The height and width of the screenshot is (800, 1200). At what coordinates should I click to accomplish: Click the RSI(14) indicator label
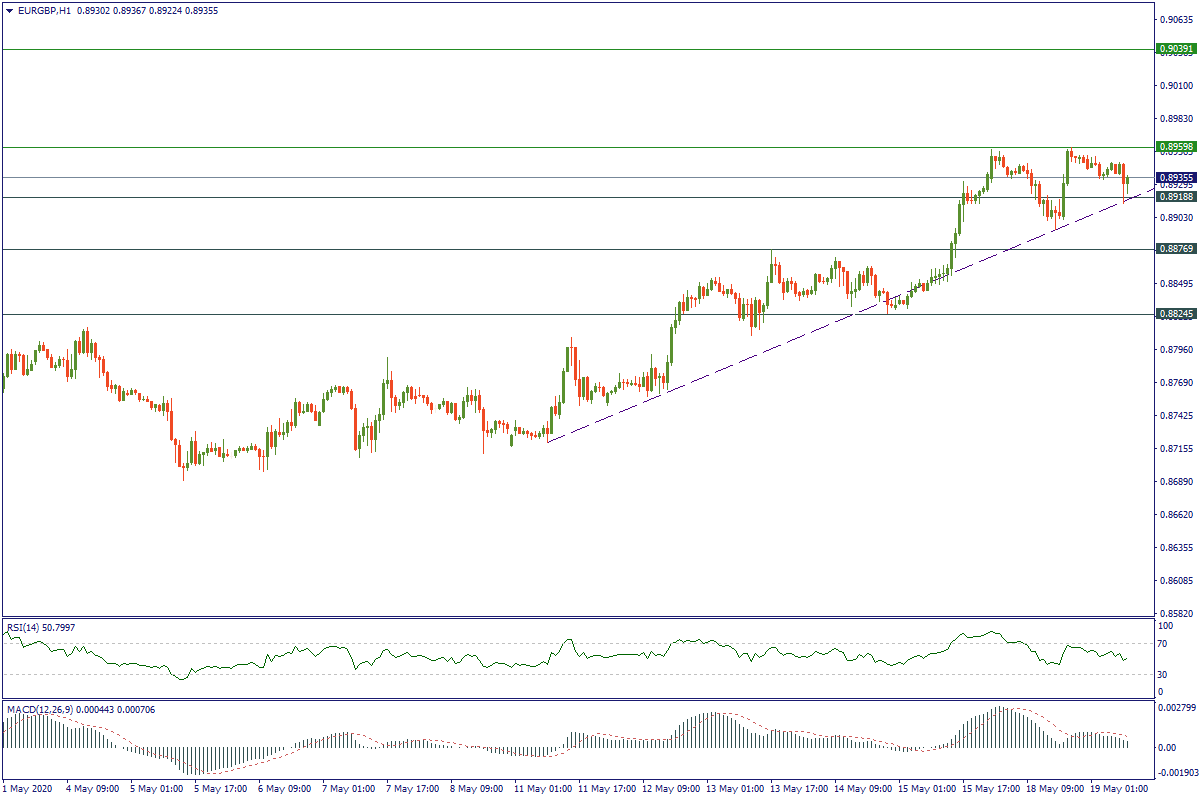tap(26, 627)
